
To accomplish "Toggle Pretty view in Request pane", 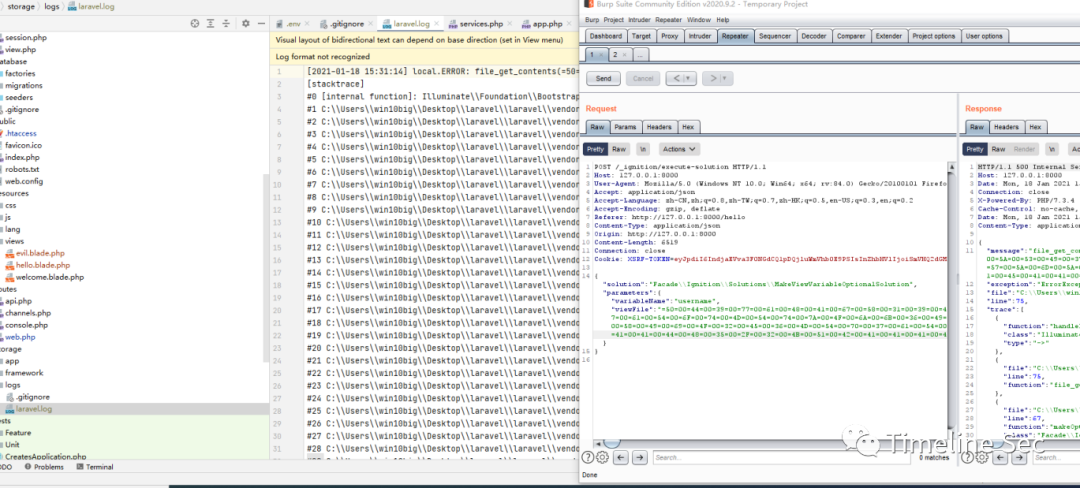I will 595,149.
